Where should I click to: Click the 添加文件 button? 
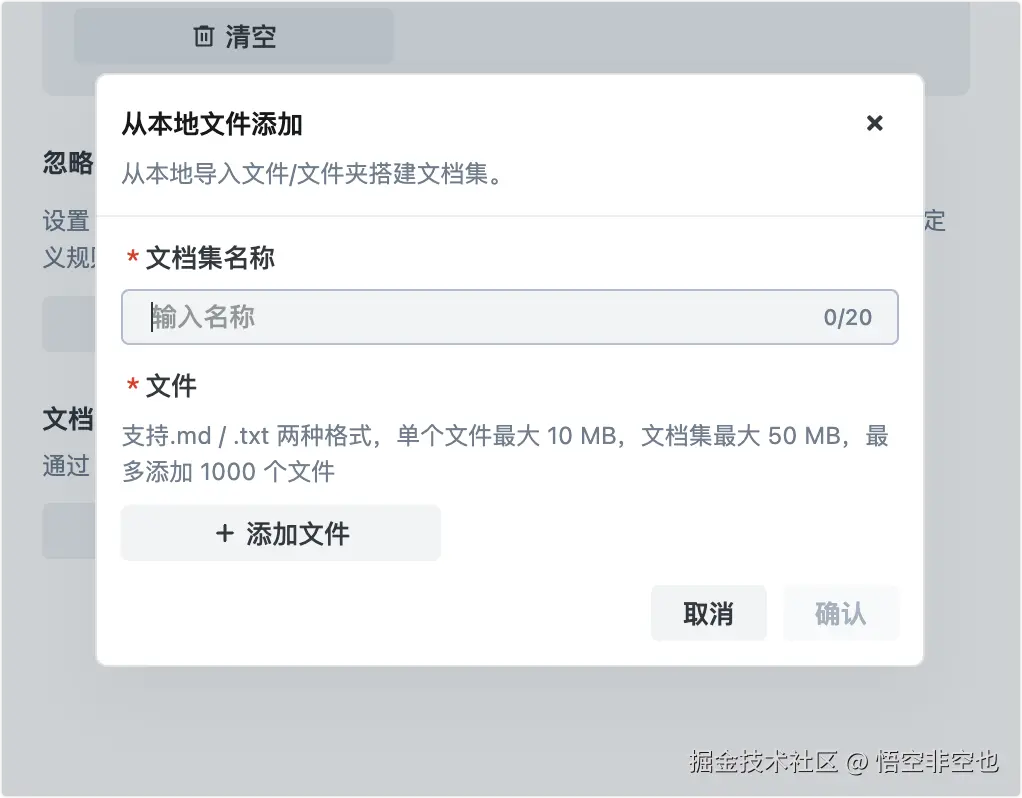[281, 533]
